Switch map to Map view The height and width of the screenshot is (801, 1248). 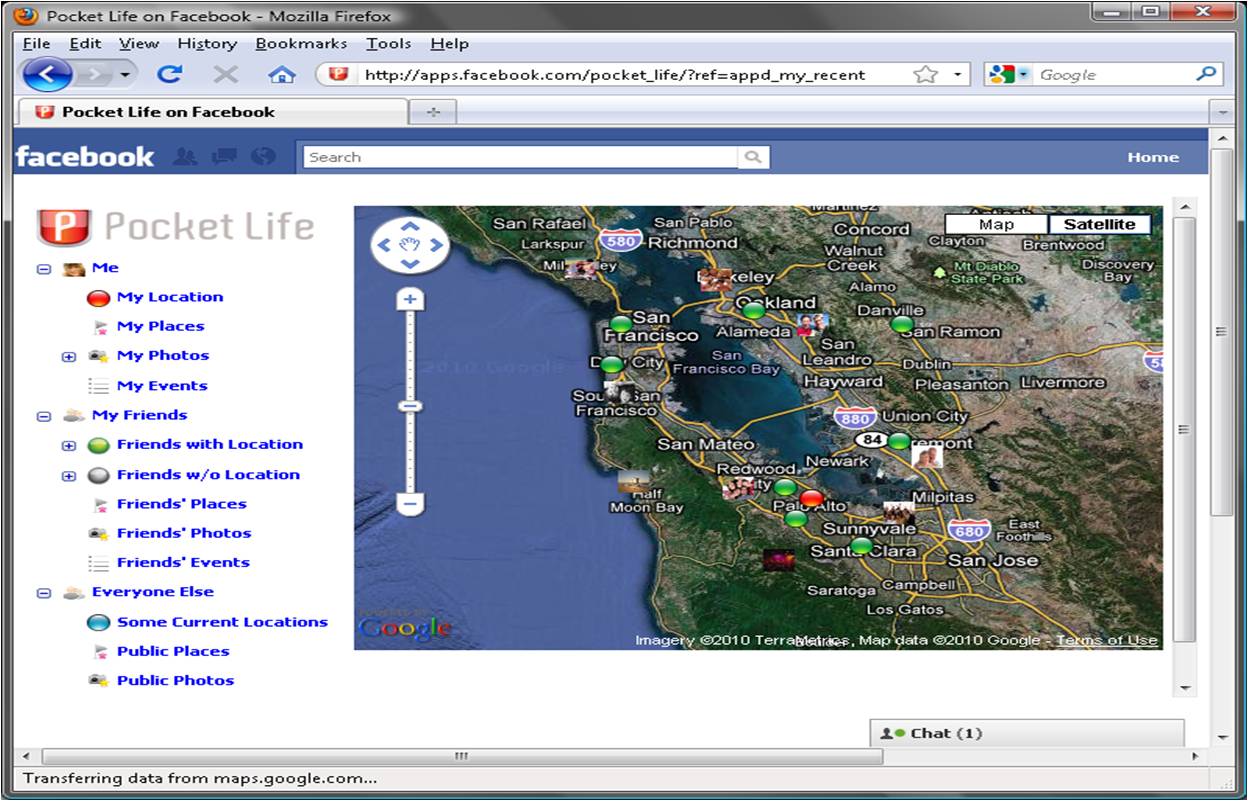pos(996,224)
